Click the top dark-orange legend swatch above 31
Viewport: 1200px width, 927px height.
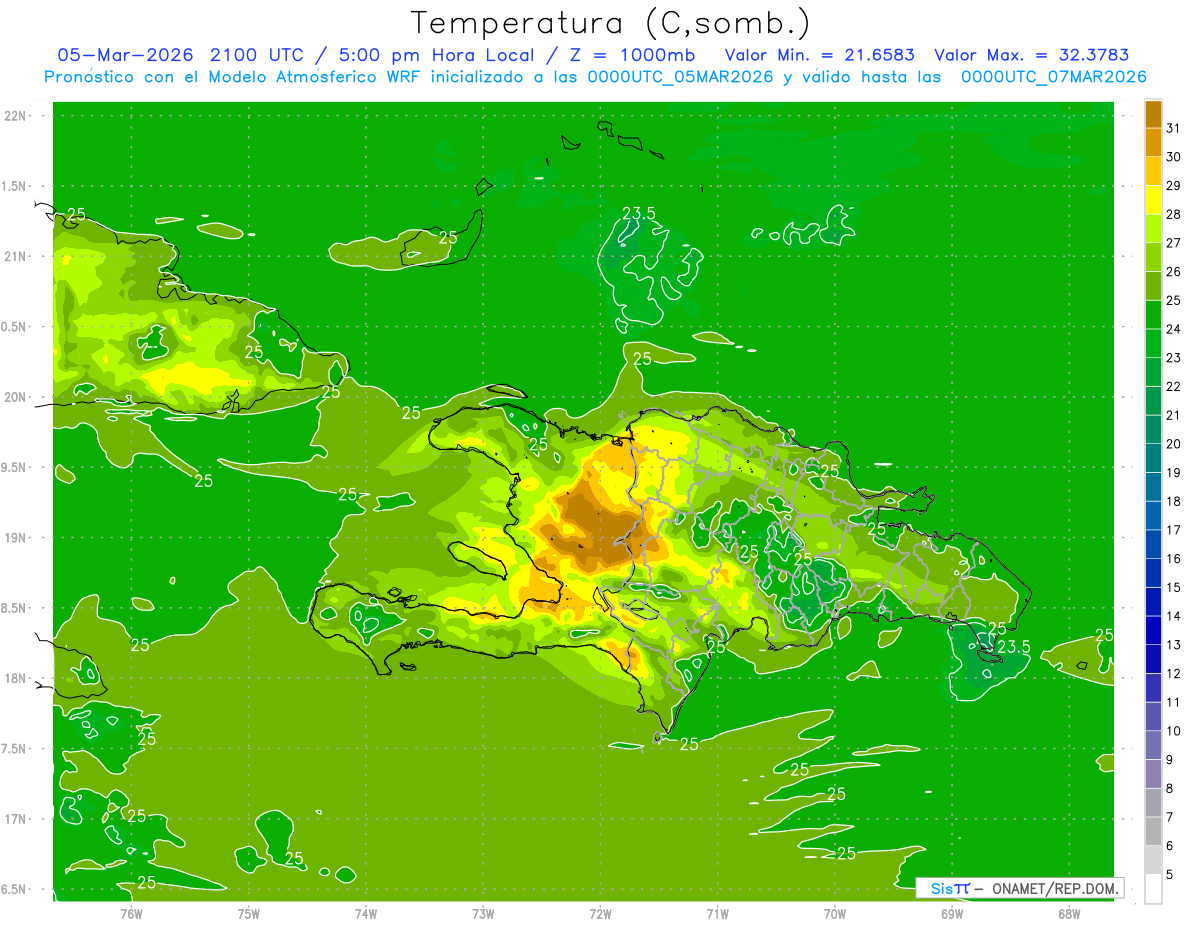tap(1154, 113)
